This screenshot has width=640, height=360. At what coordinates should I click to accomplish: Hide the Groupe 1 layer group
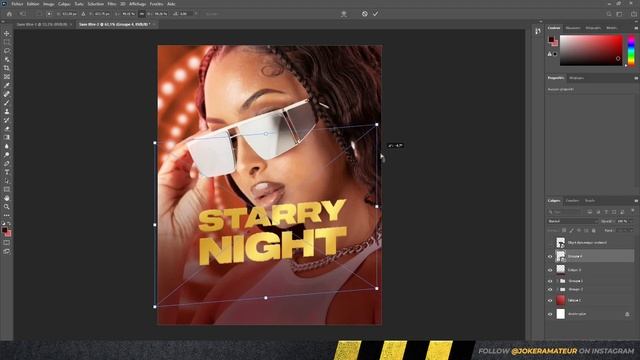(x=550, y=281)
